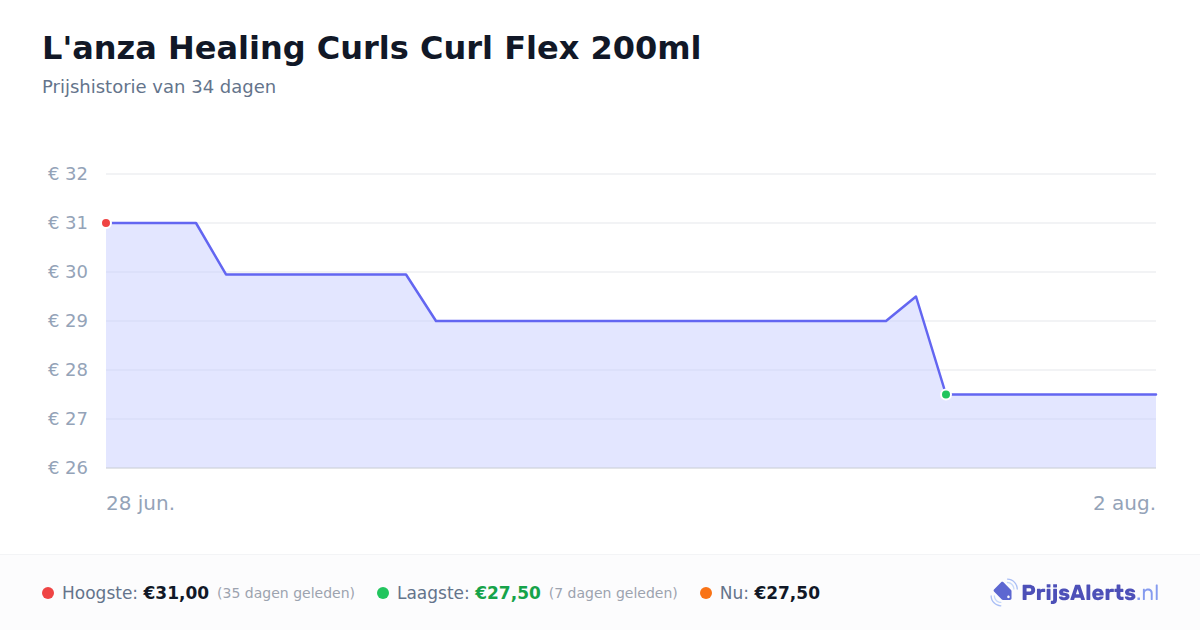Click the current Nu price €27,50

point(787,593)
